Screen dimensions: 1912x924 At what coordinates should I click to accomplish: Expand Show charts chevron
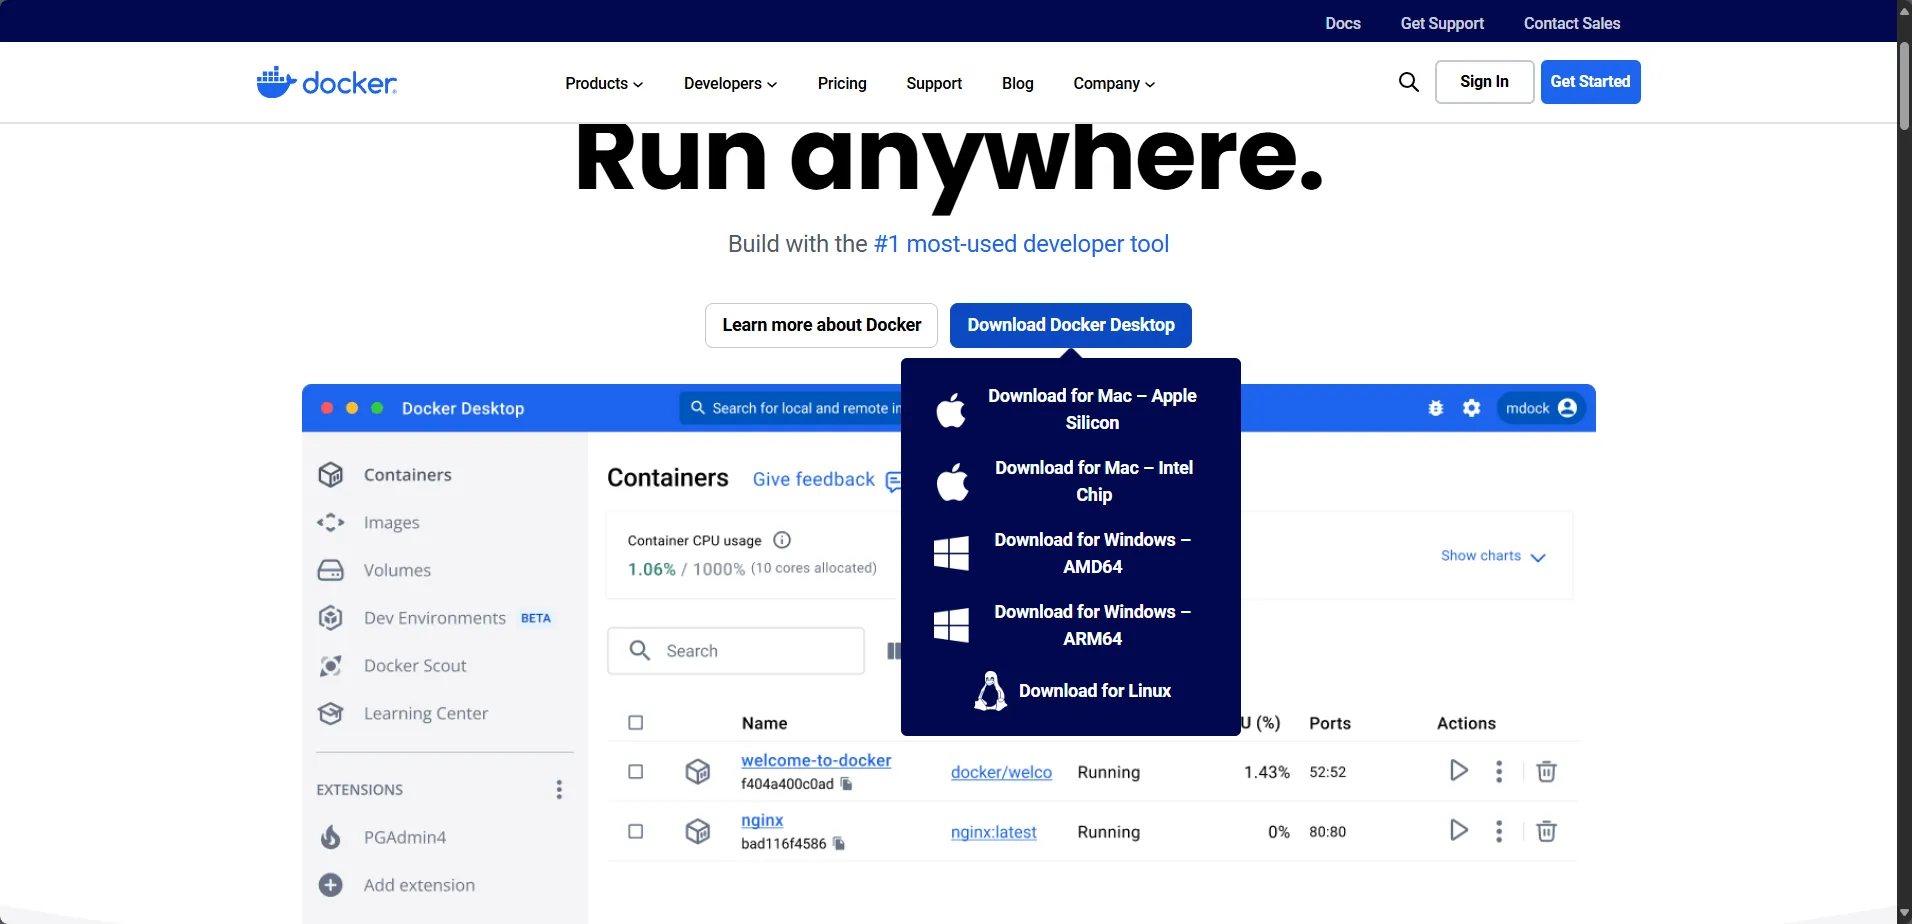(x=1538, y=557)
